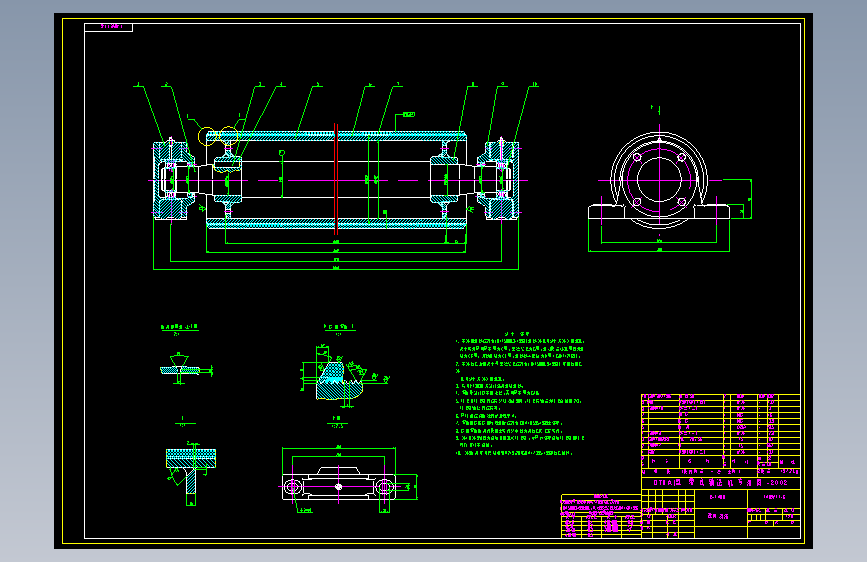
Task: Select the yellow detail circle above the left hub web
Action: (x=229, y=134)
